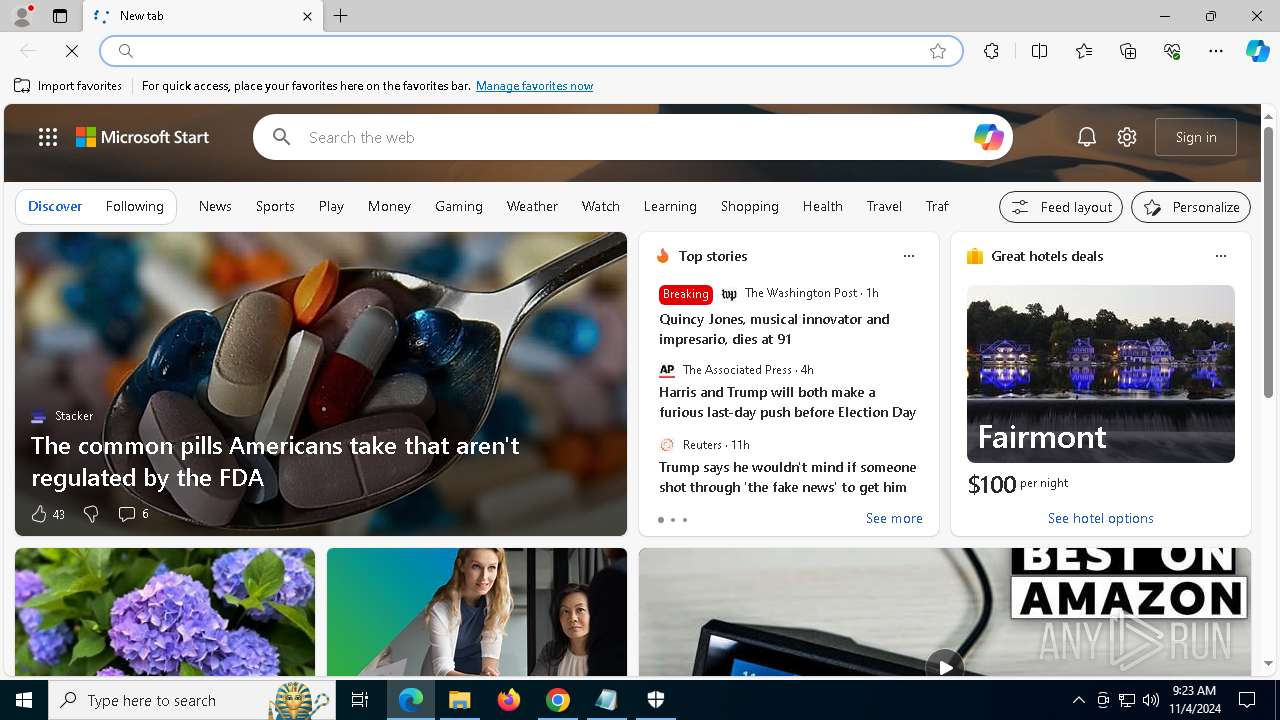
Task: Open the Sports category
Action: [x=275, y=206]
